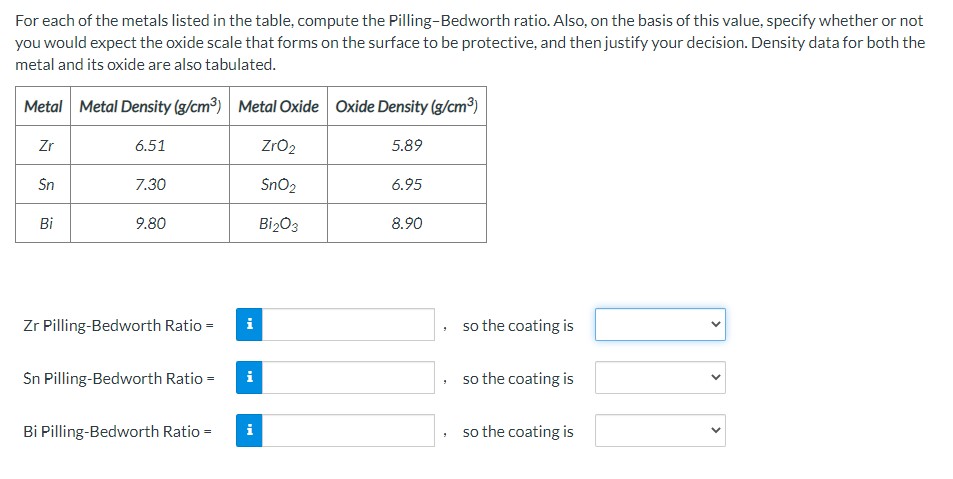The width and height of the screenshot is (953, 479).
Task: Click the Oxide Density column header
Action: [407, 106]
